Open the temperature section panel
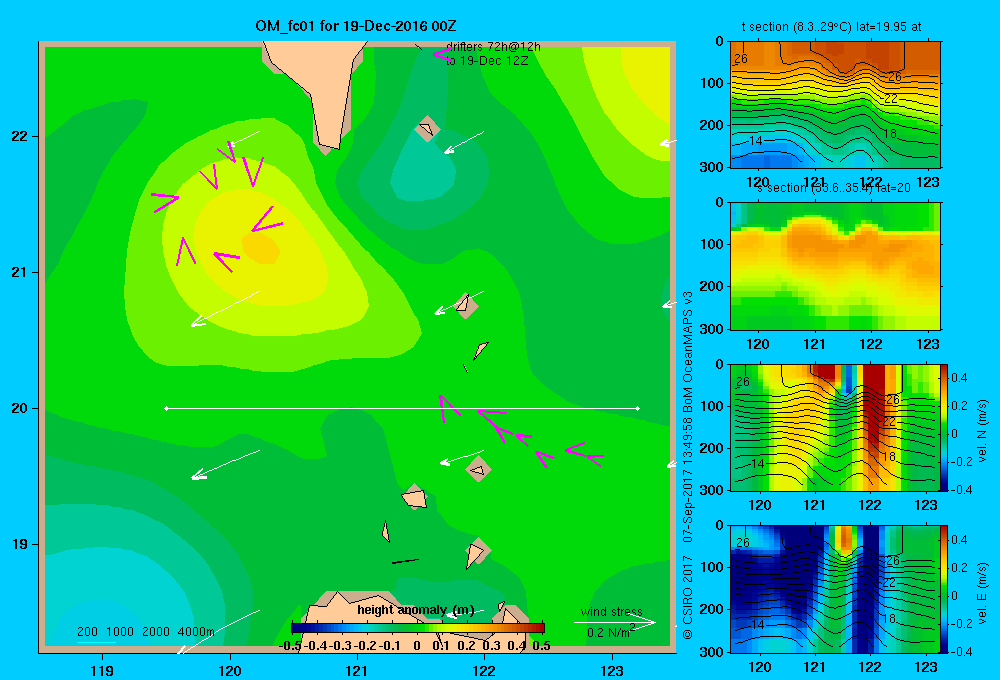The height and width of the screenshot is (680, 1000). tap(835, 104)
